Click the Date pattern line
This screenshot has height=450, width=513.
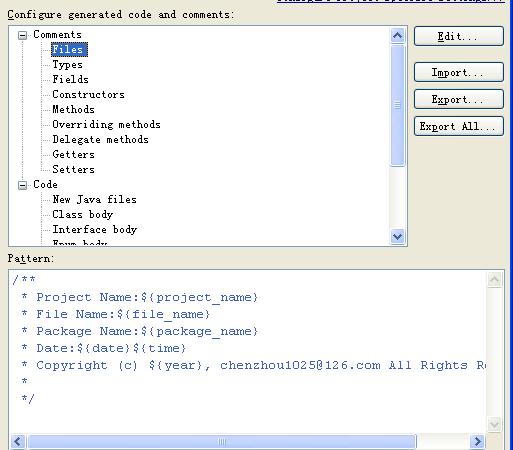pos(104,348)
